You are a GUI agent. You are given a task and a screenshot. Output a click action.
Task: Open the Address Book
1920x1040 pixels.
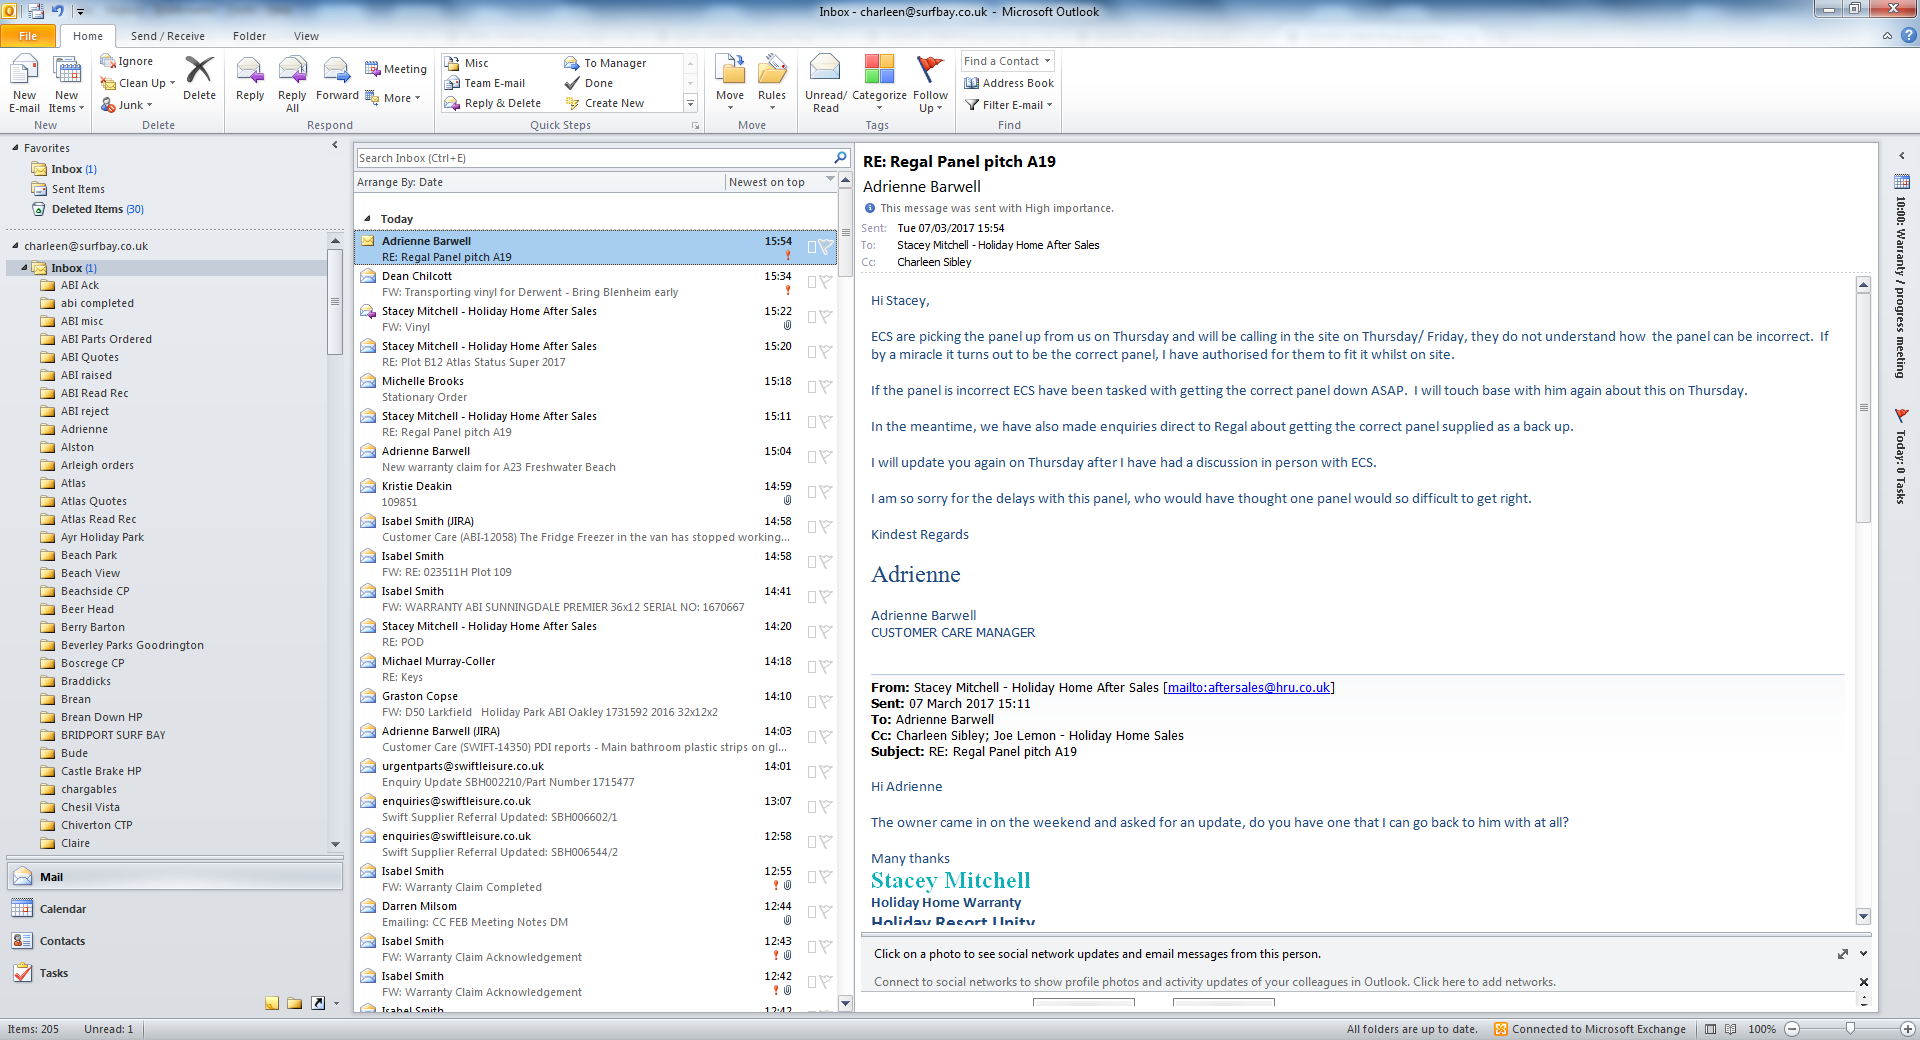point(1009,83)
